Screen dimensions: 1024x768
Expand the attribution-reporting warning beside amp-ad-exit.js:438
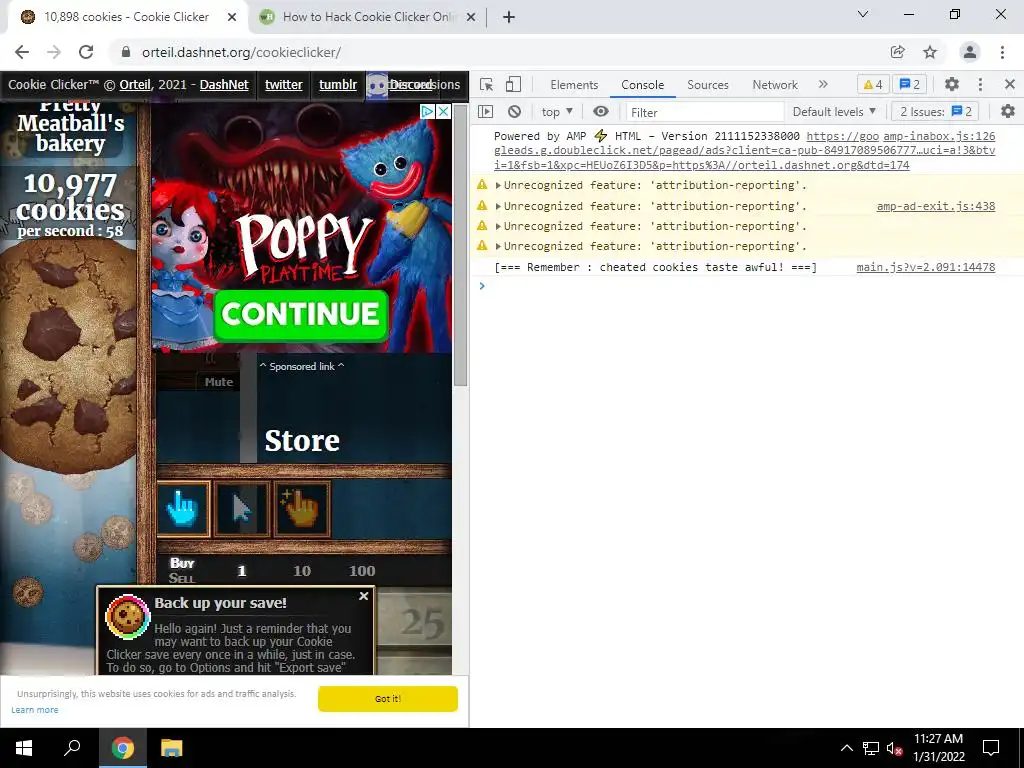[x=498, y=206]
